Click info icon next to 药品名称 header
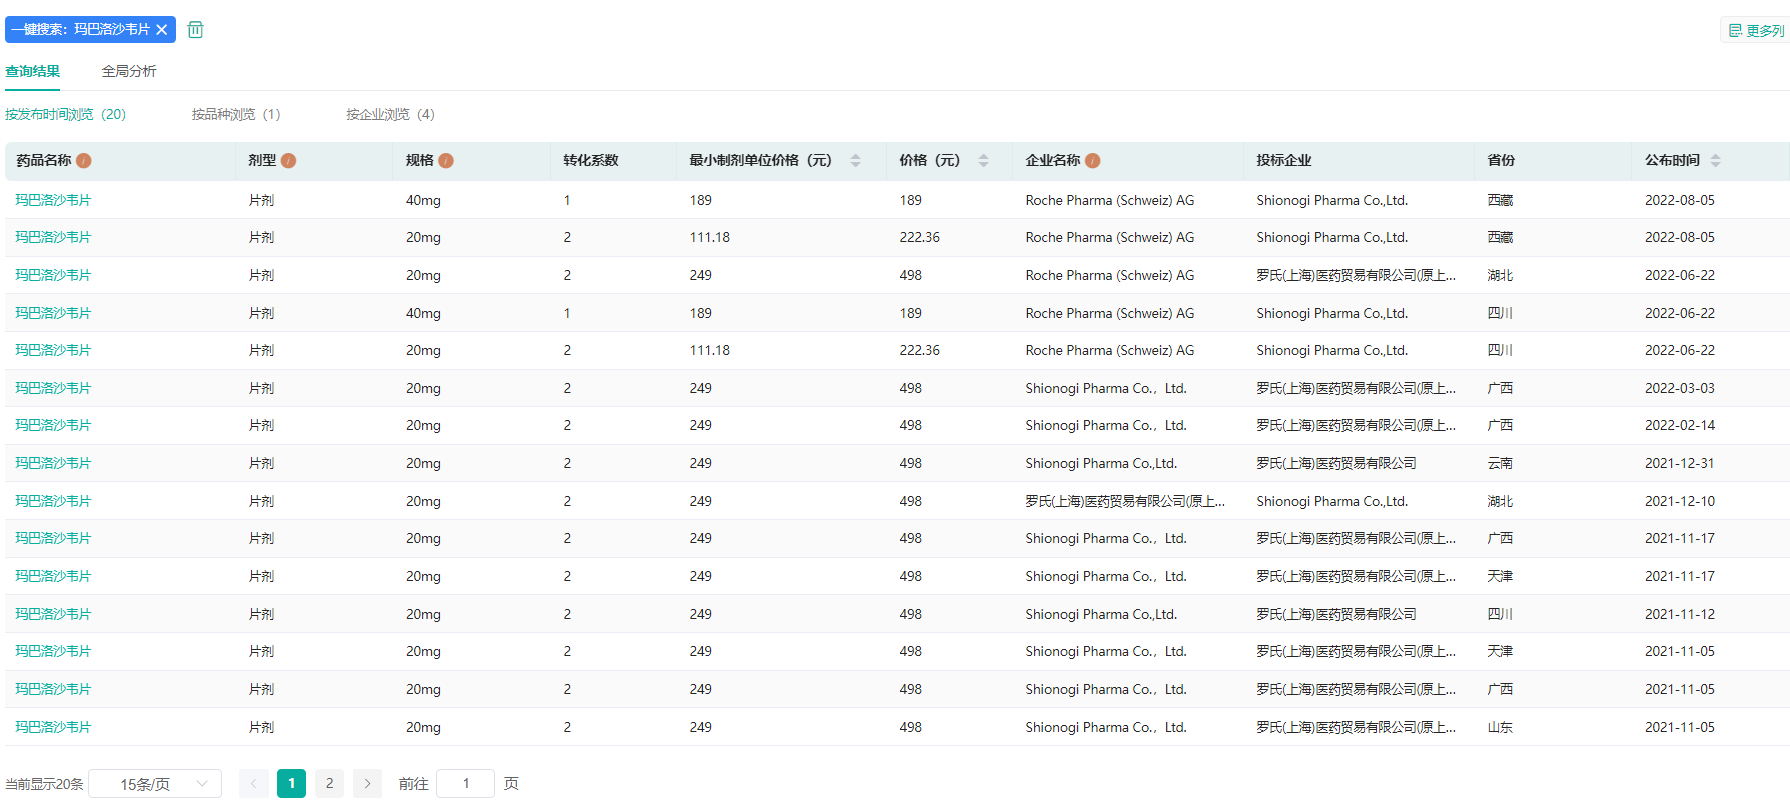This screenshot has width=1790, height=805. click(84, 161)
